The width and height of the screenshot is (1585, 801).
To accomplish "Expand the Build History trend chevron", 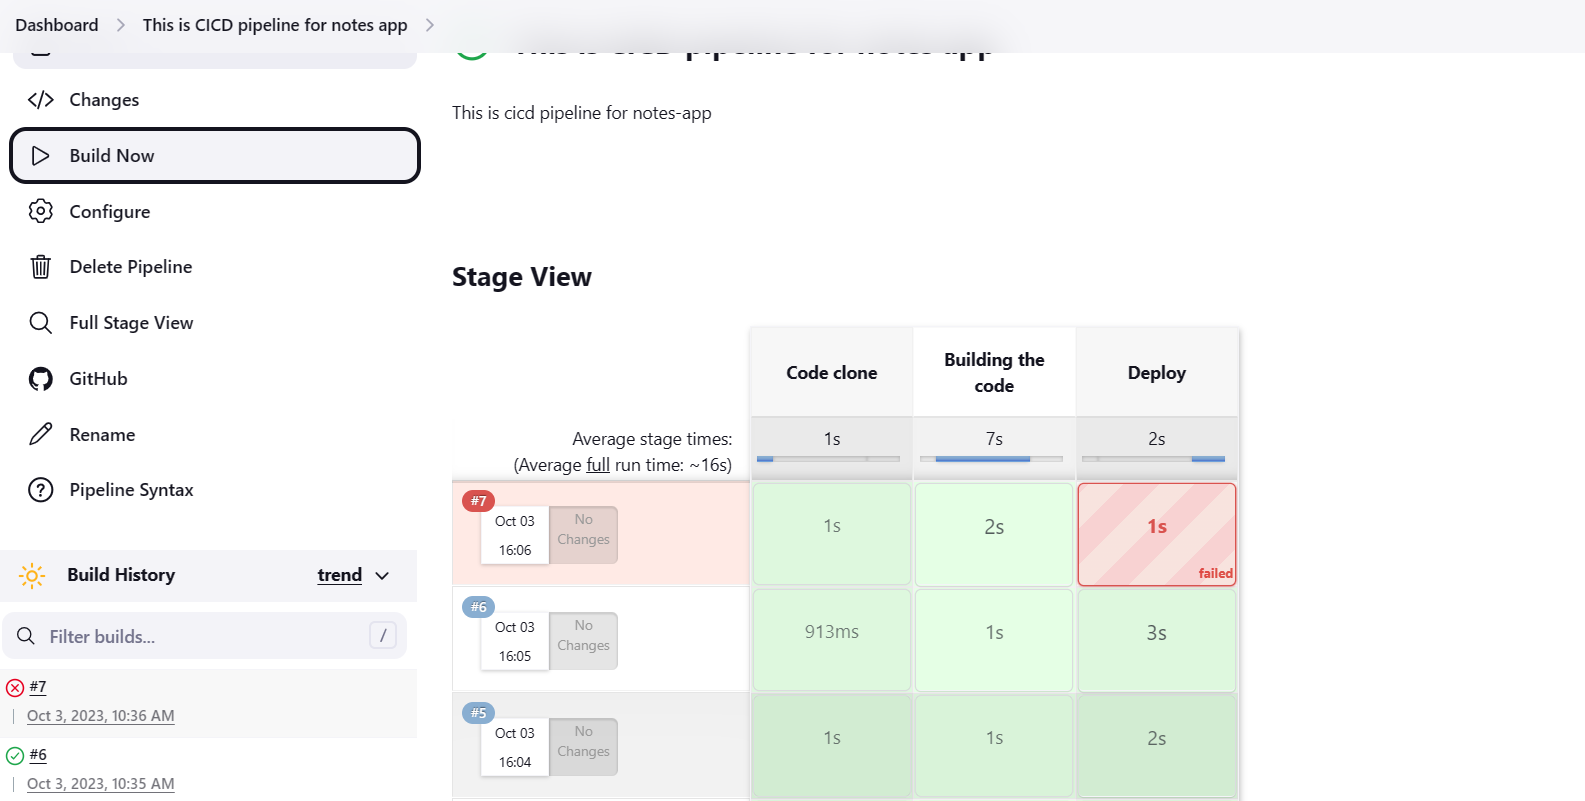I will pos(382,576).
